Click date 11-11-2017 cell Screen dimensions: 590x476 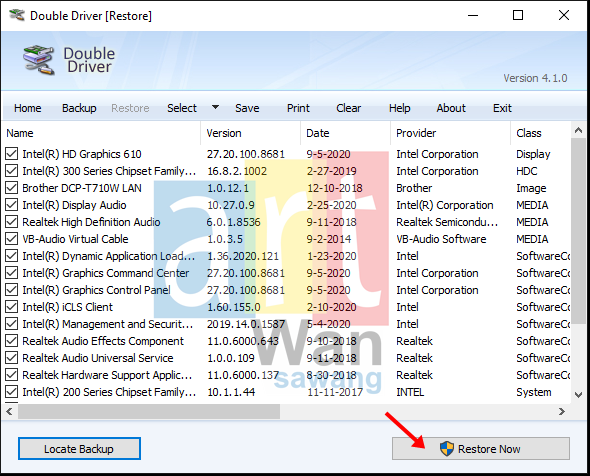click(335, 392)
